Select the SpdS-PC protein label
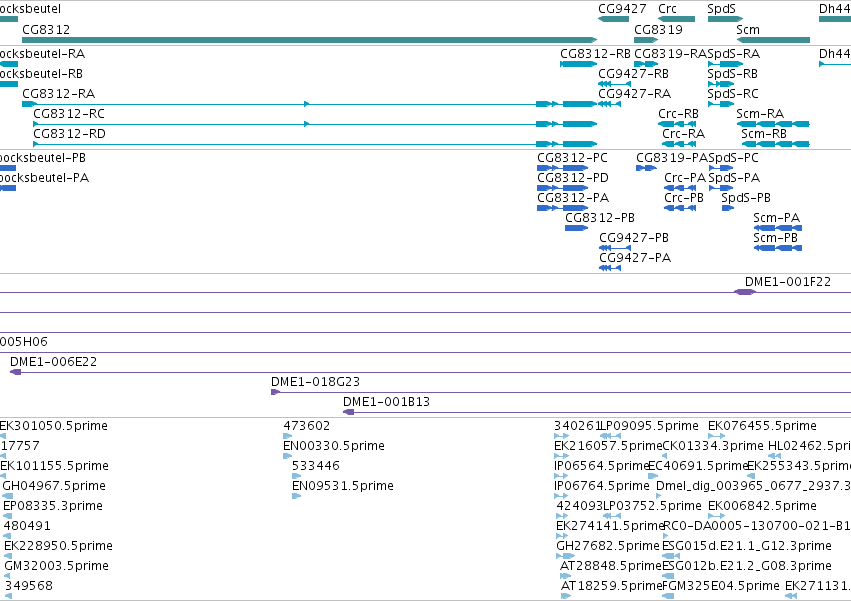The height and width of the screenshot is (601, 851). [734, 158]
